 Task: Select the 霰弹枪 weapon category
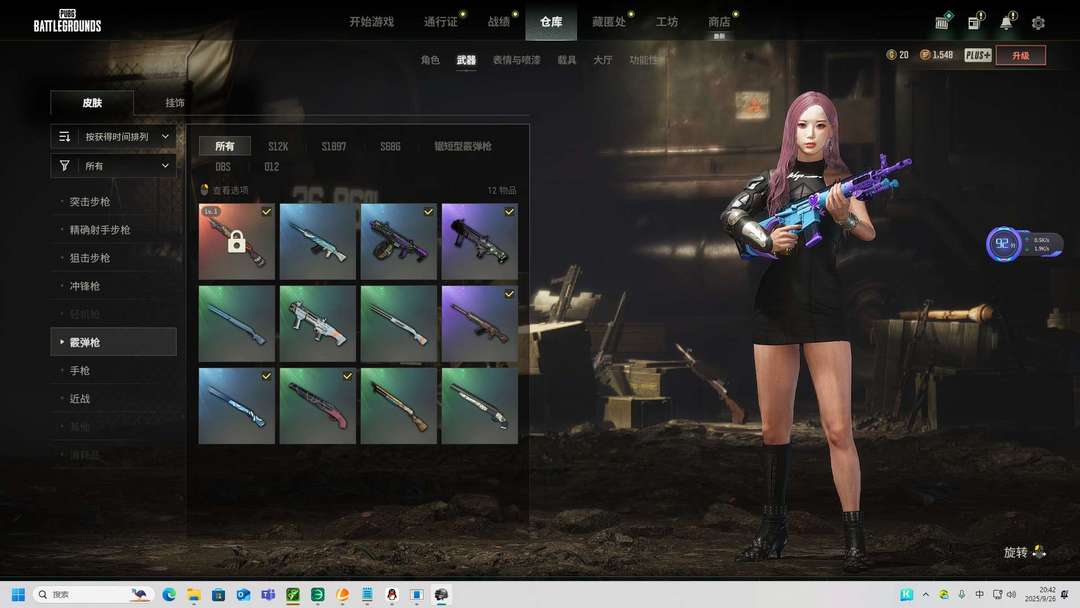point(114,342)
